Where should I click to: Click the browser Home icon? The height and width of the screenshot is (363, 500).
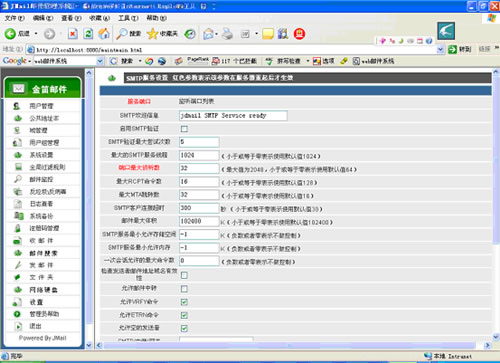point(104,33)
